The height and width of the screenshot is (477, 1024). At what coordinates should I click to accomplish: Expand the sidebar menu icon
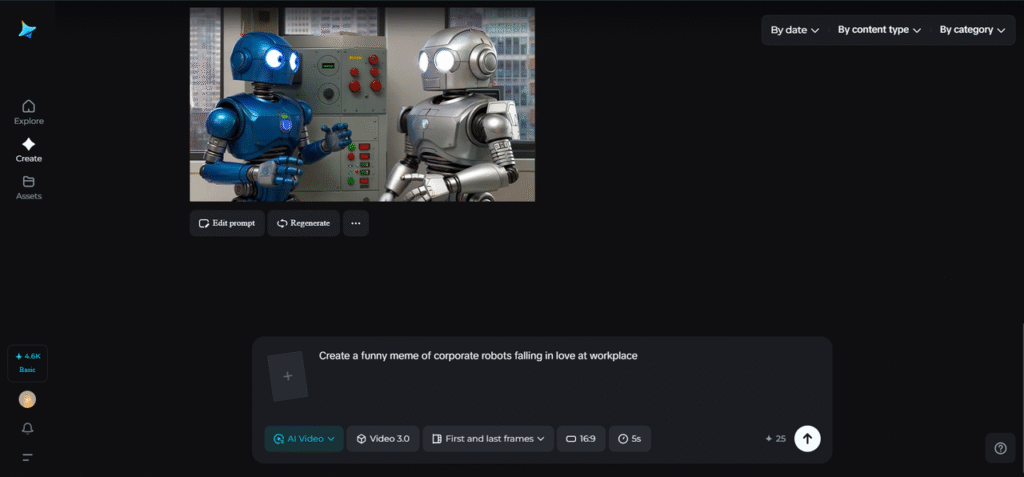pyautogui.click(x=27, y=457)
